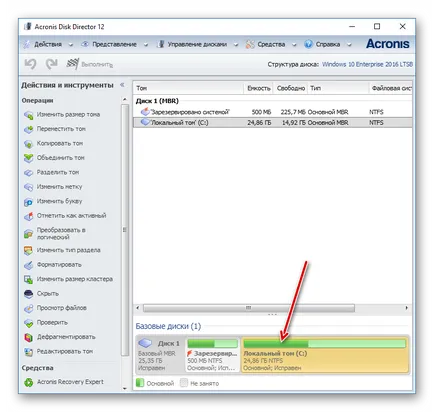
Task: Open the Acronis Recovery Expert icon
Action: [x=29, y=382]
